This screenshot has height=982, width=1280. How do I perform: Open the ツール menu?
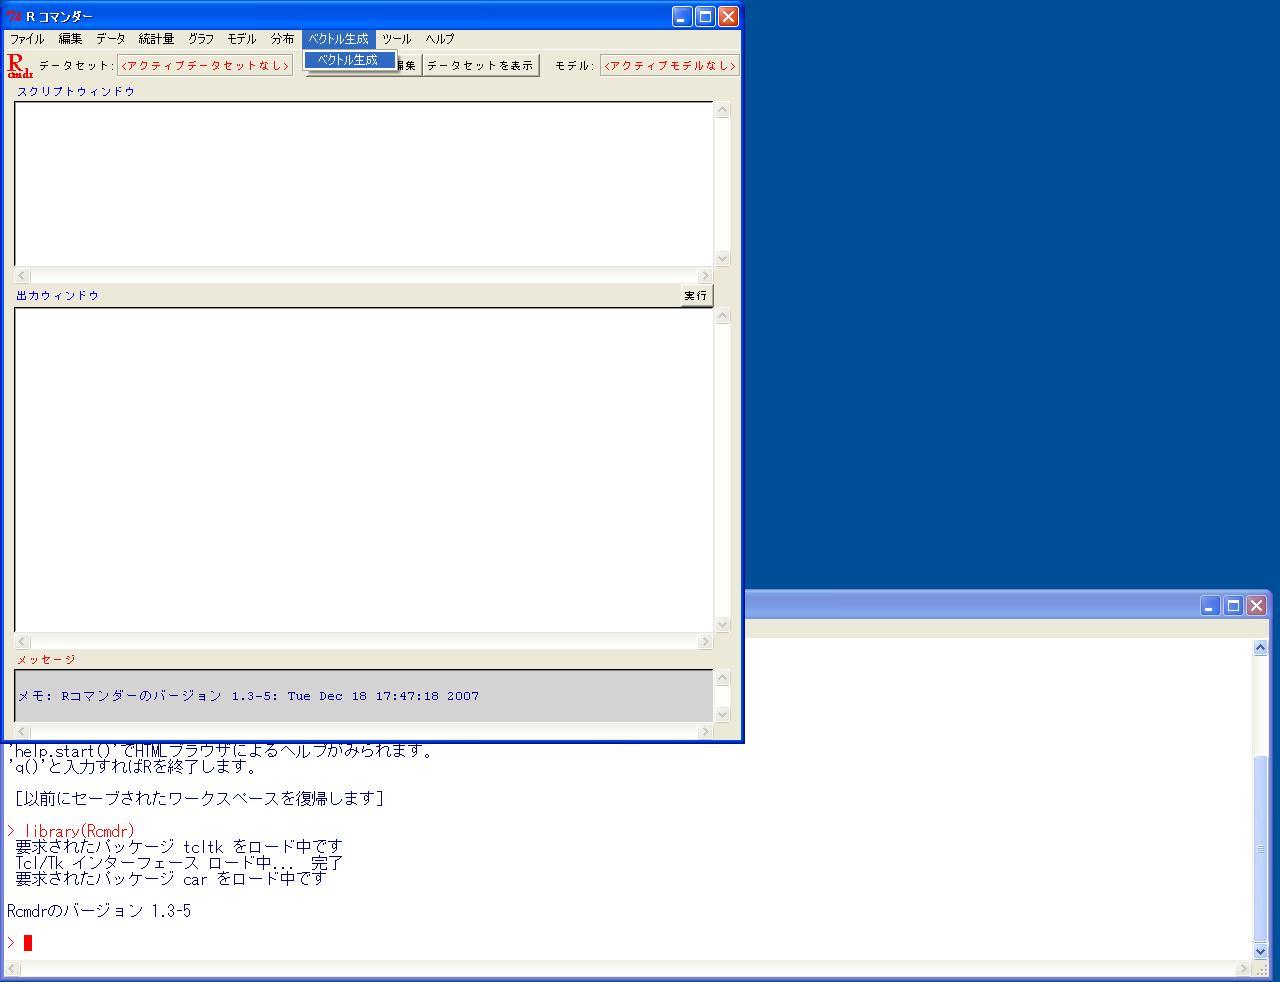click(x=396, y=39)
